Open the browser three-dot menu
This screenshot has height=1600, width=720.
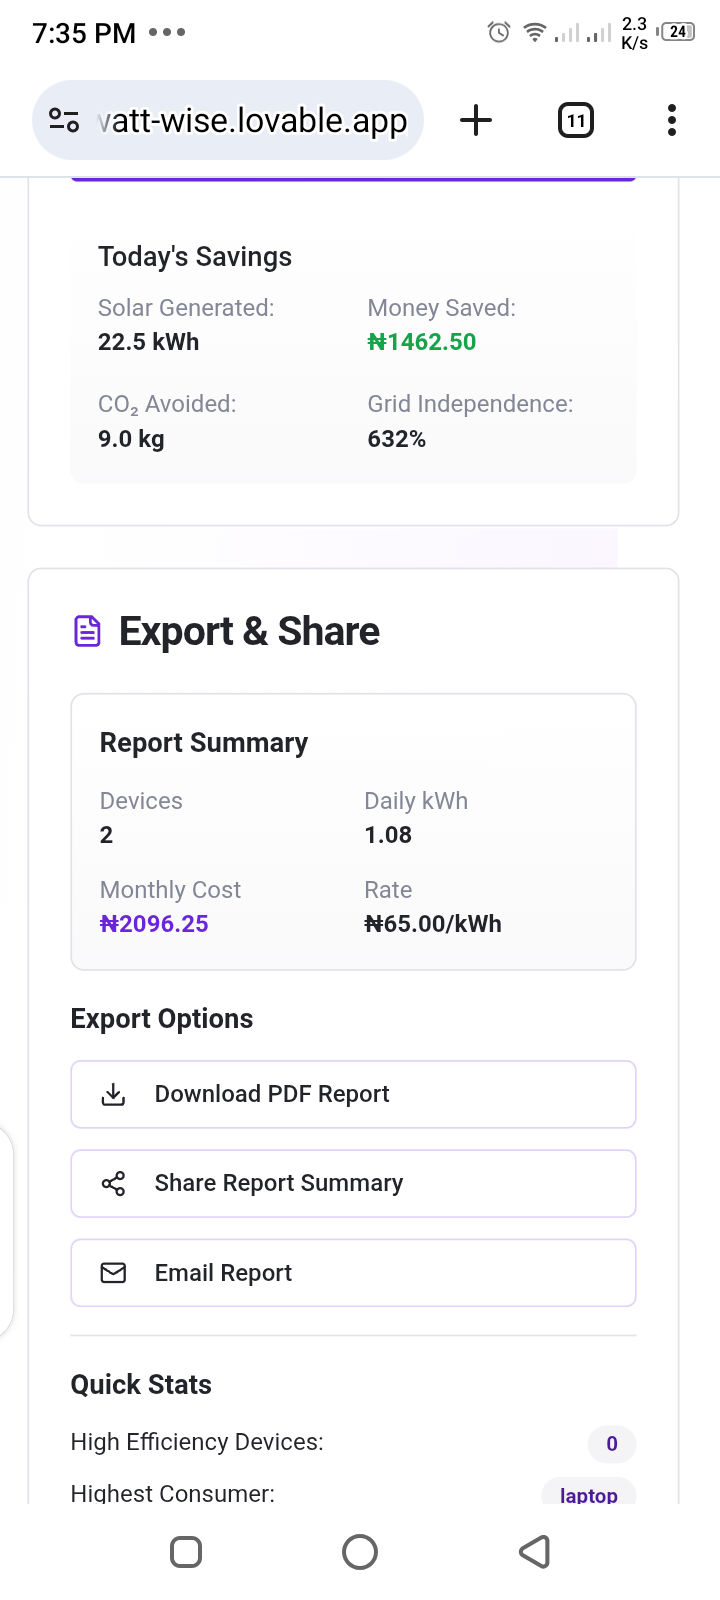(671, 121)
